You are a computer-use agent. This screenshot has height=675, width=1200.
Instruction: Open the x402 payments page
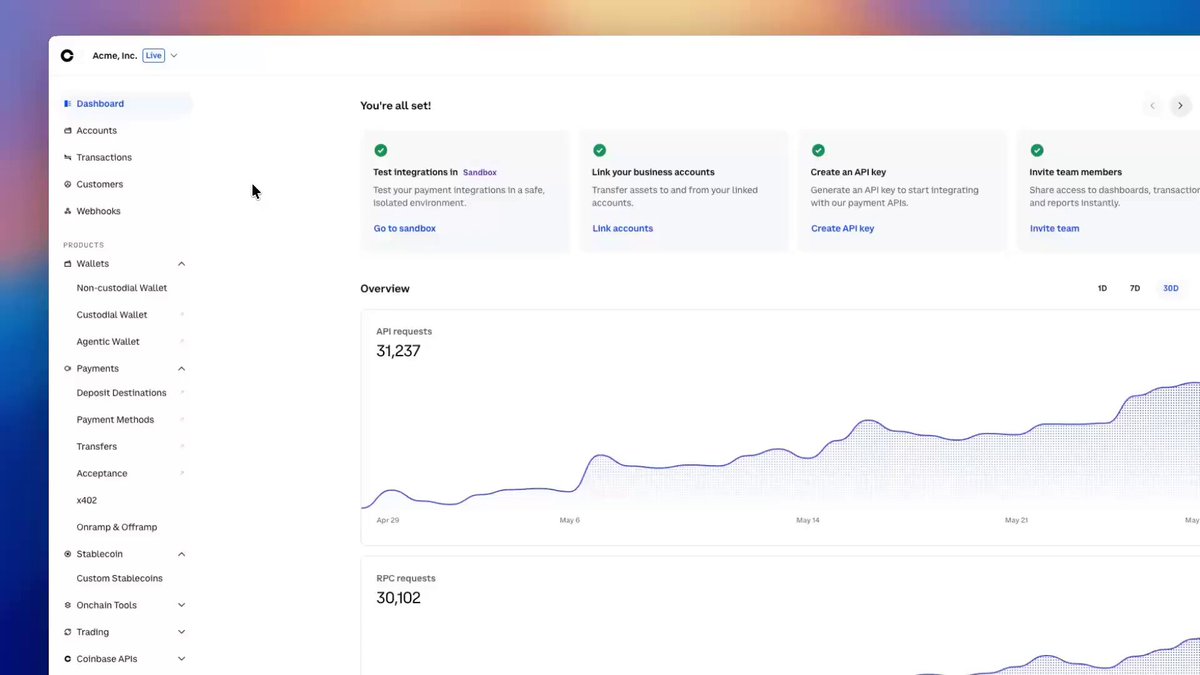[x=87, y=500]
